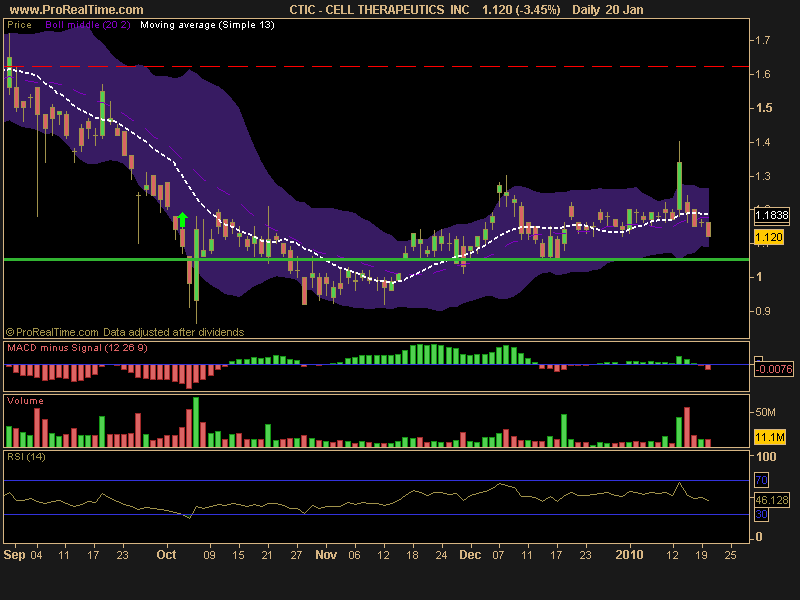
Task: Click the 46.128 RSI value tag
Action: tap(772, 500)
